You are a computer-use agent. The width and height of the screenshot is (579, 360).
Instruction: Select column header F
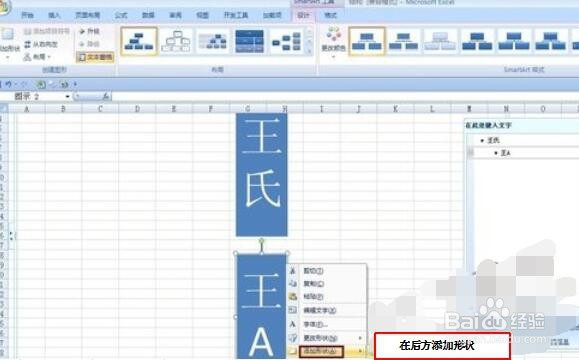(x=210, y=109)
